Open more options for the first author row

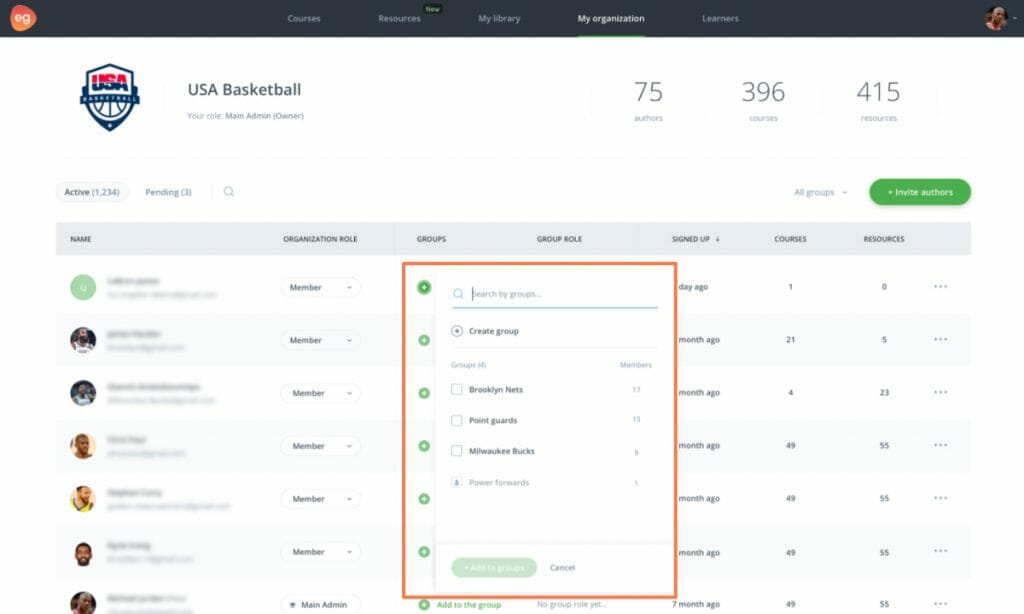click(x=940, y=286)
